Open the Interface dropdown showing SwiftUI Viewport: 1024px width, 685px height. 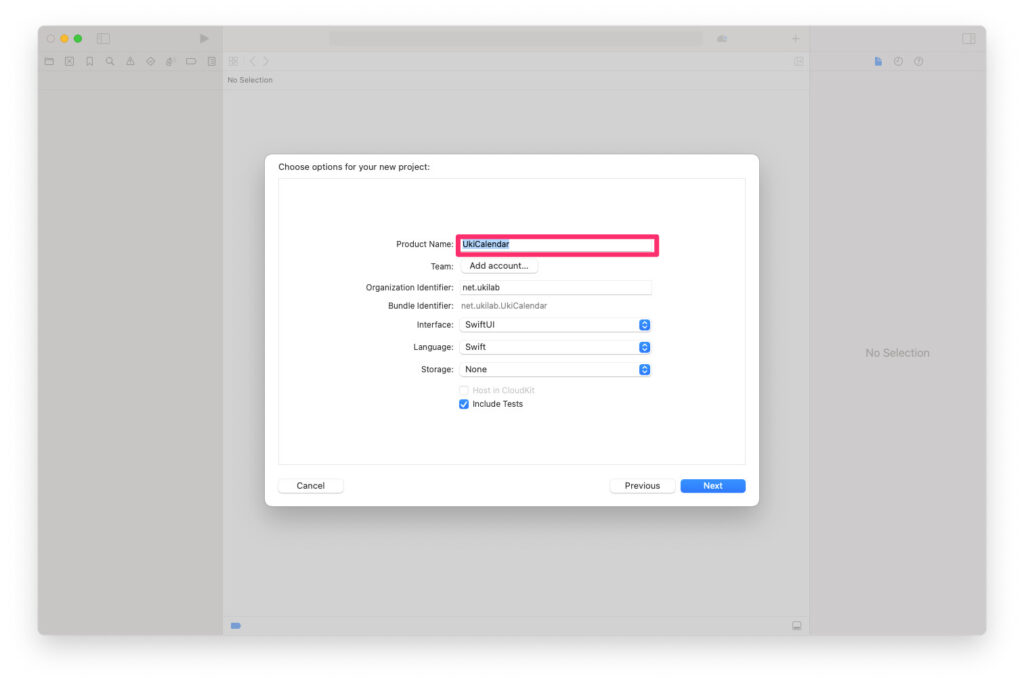click(555, 325)
